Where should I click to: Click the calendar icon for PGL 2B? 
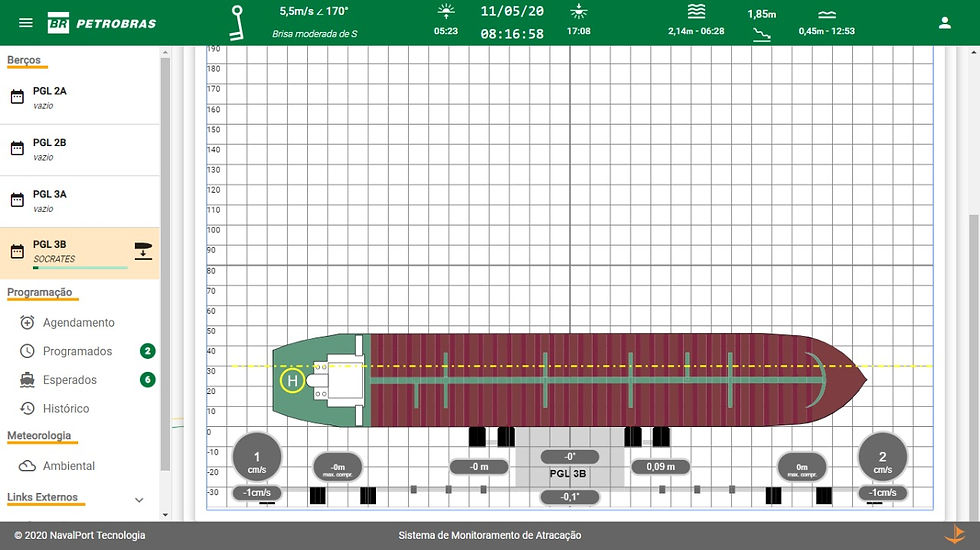[x=18, y=149]
